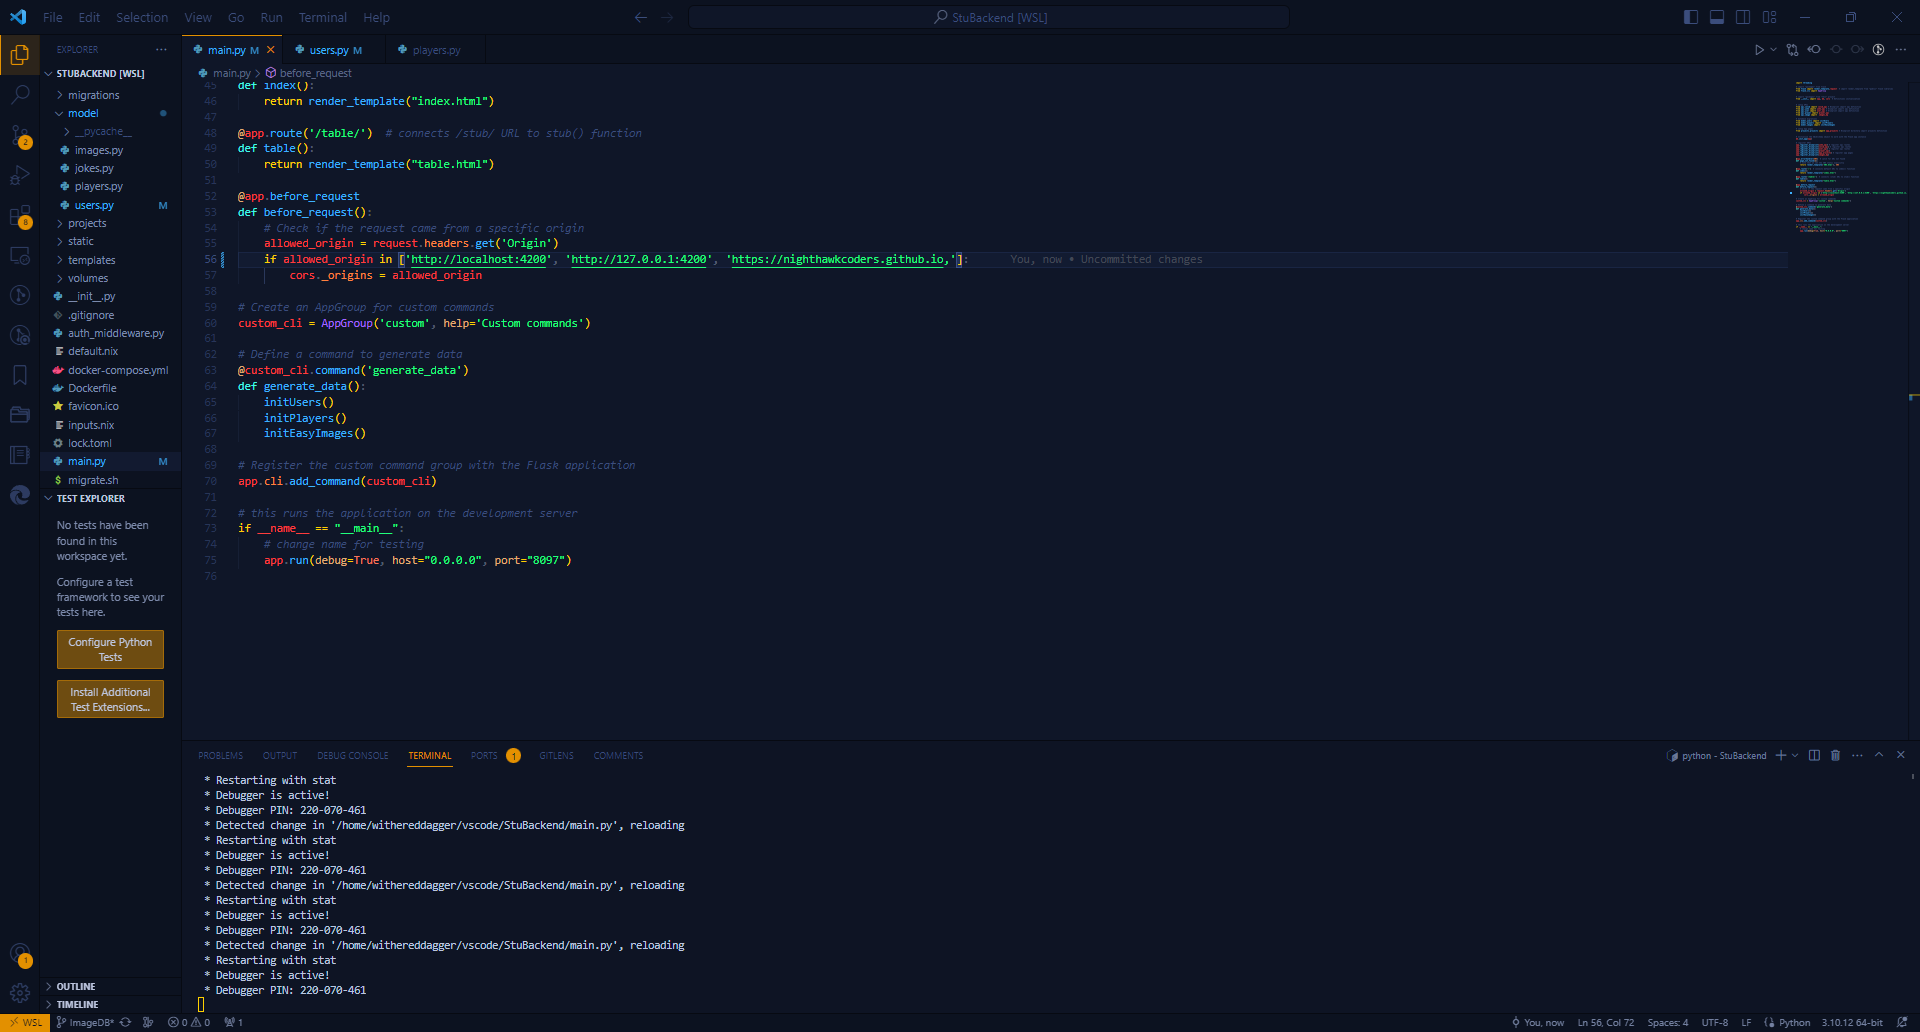Customize layout button in title bar
Viewport: 1920px width, 1032px height.
1770,17
